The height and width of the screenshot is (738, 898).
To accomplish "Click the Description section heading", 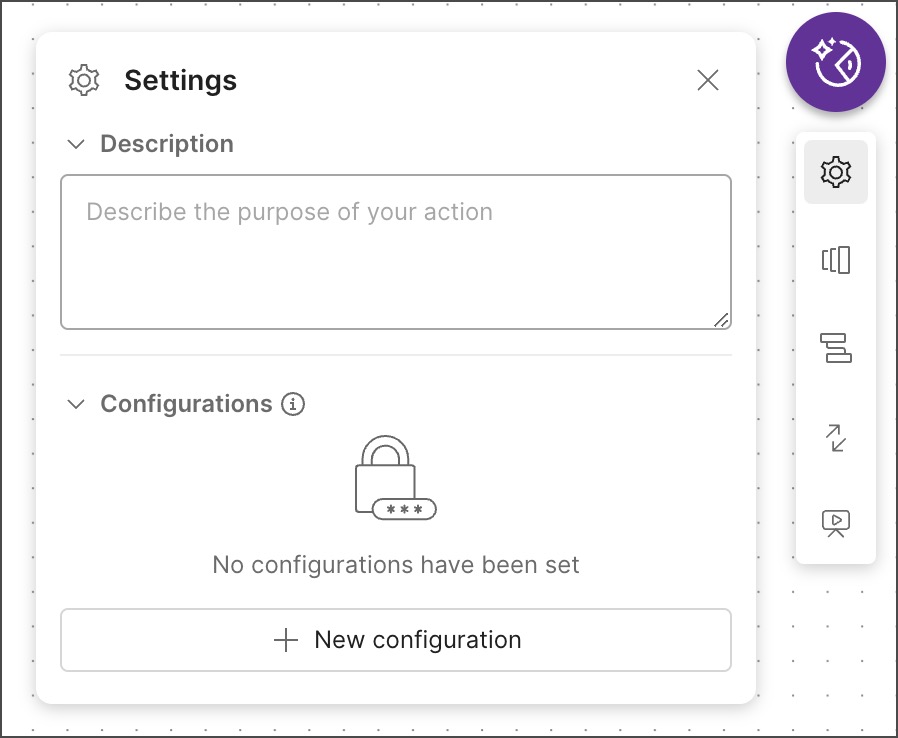I will 167,144.
